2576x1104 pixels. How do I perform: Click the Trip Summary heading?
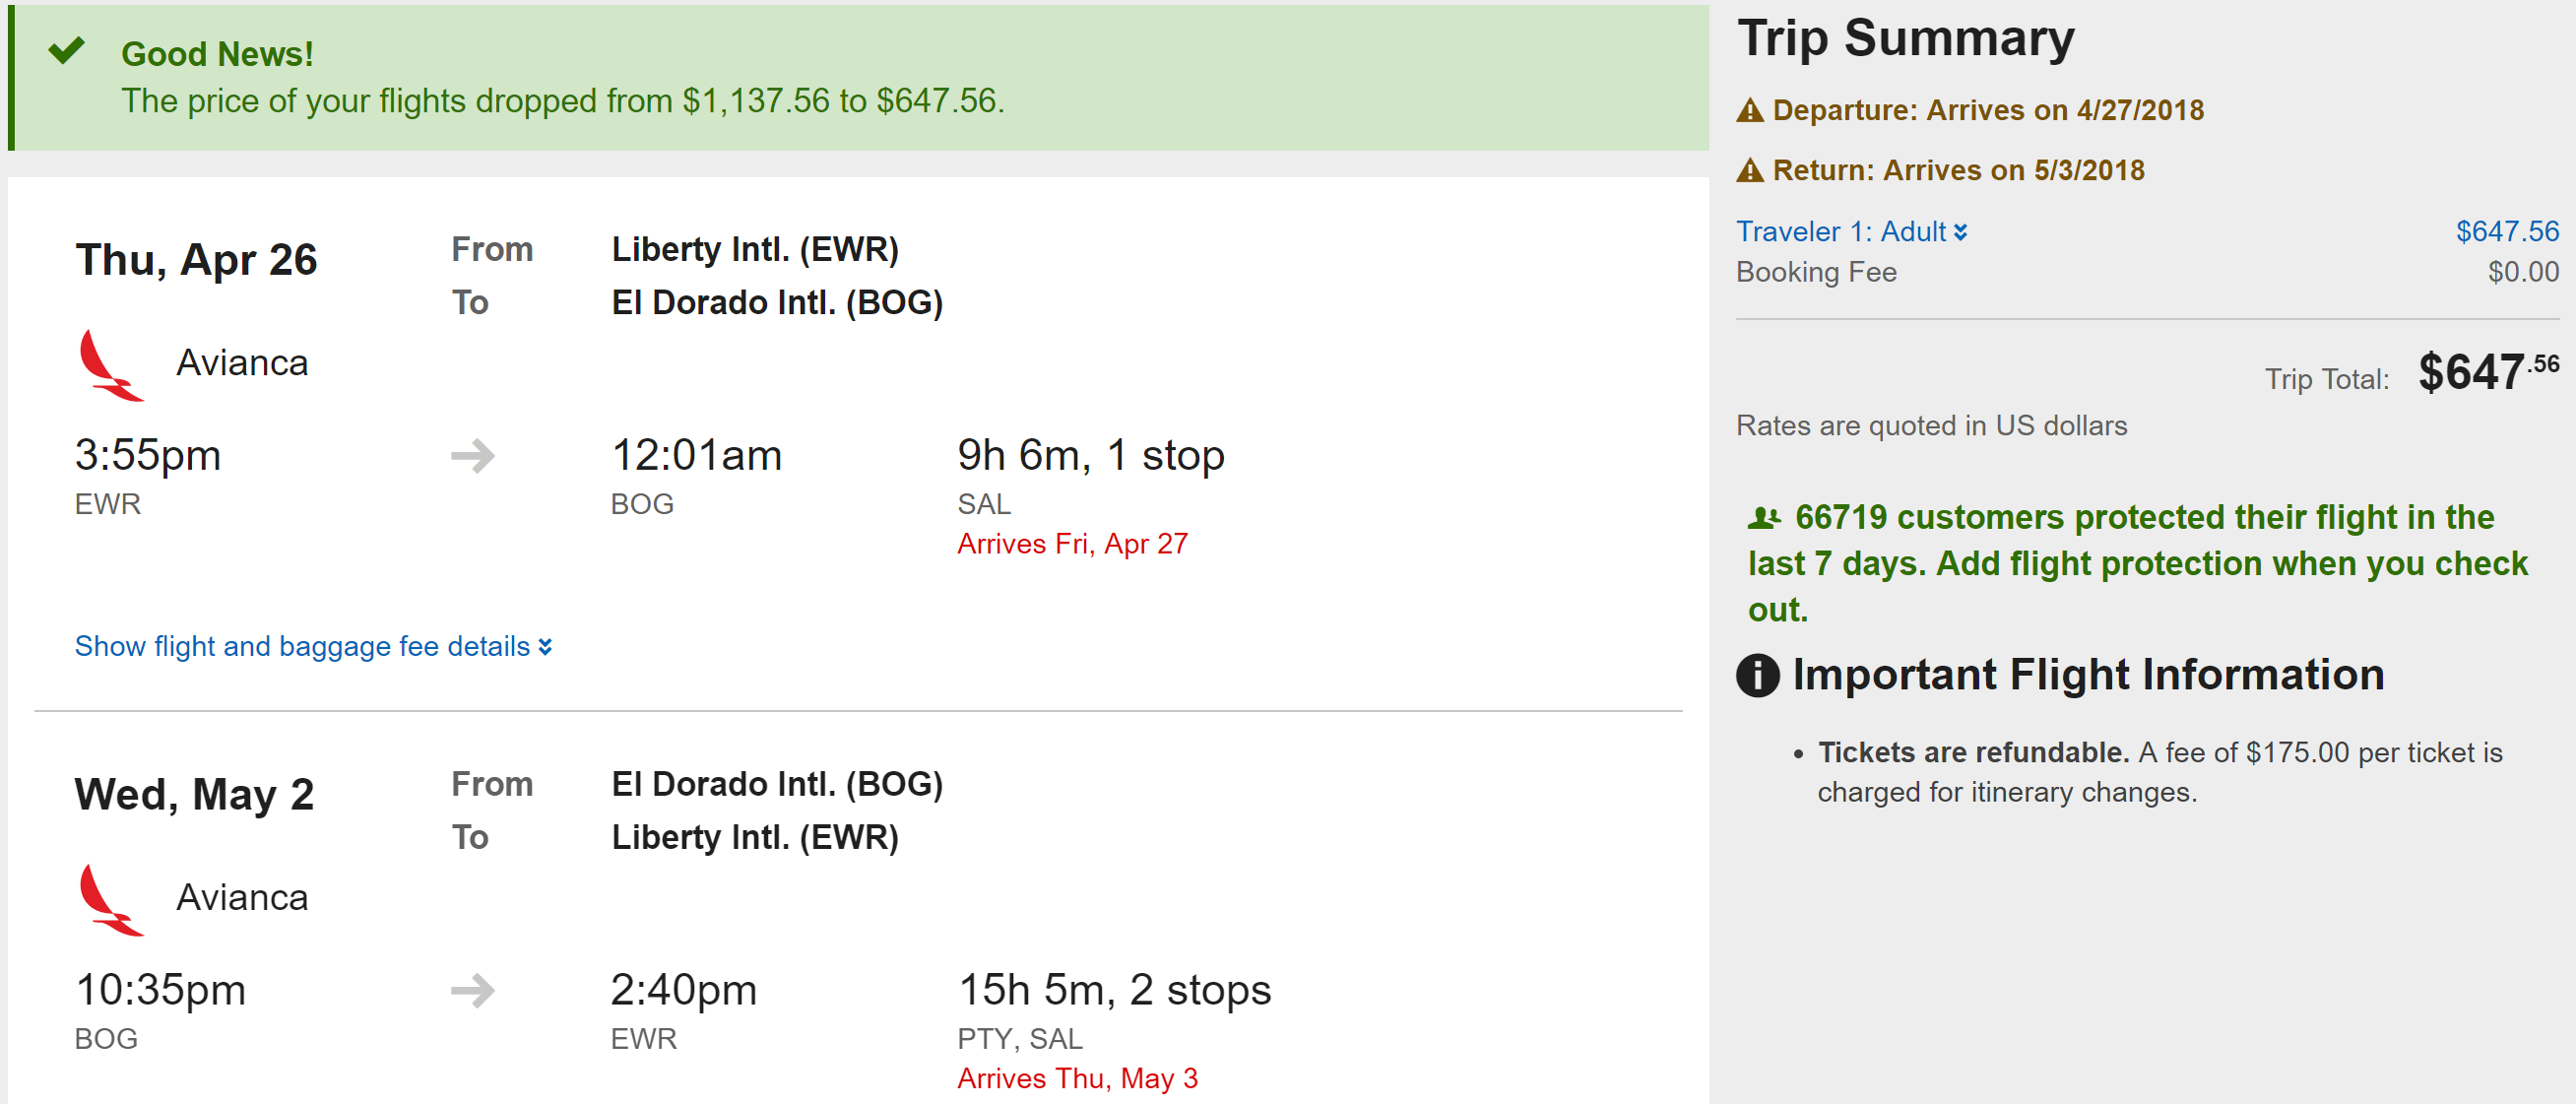(1905, 39)
